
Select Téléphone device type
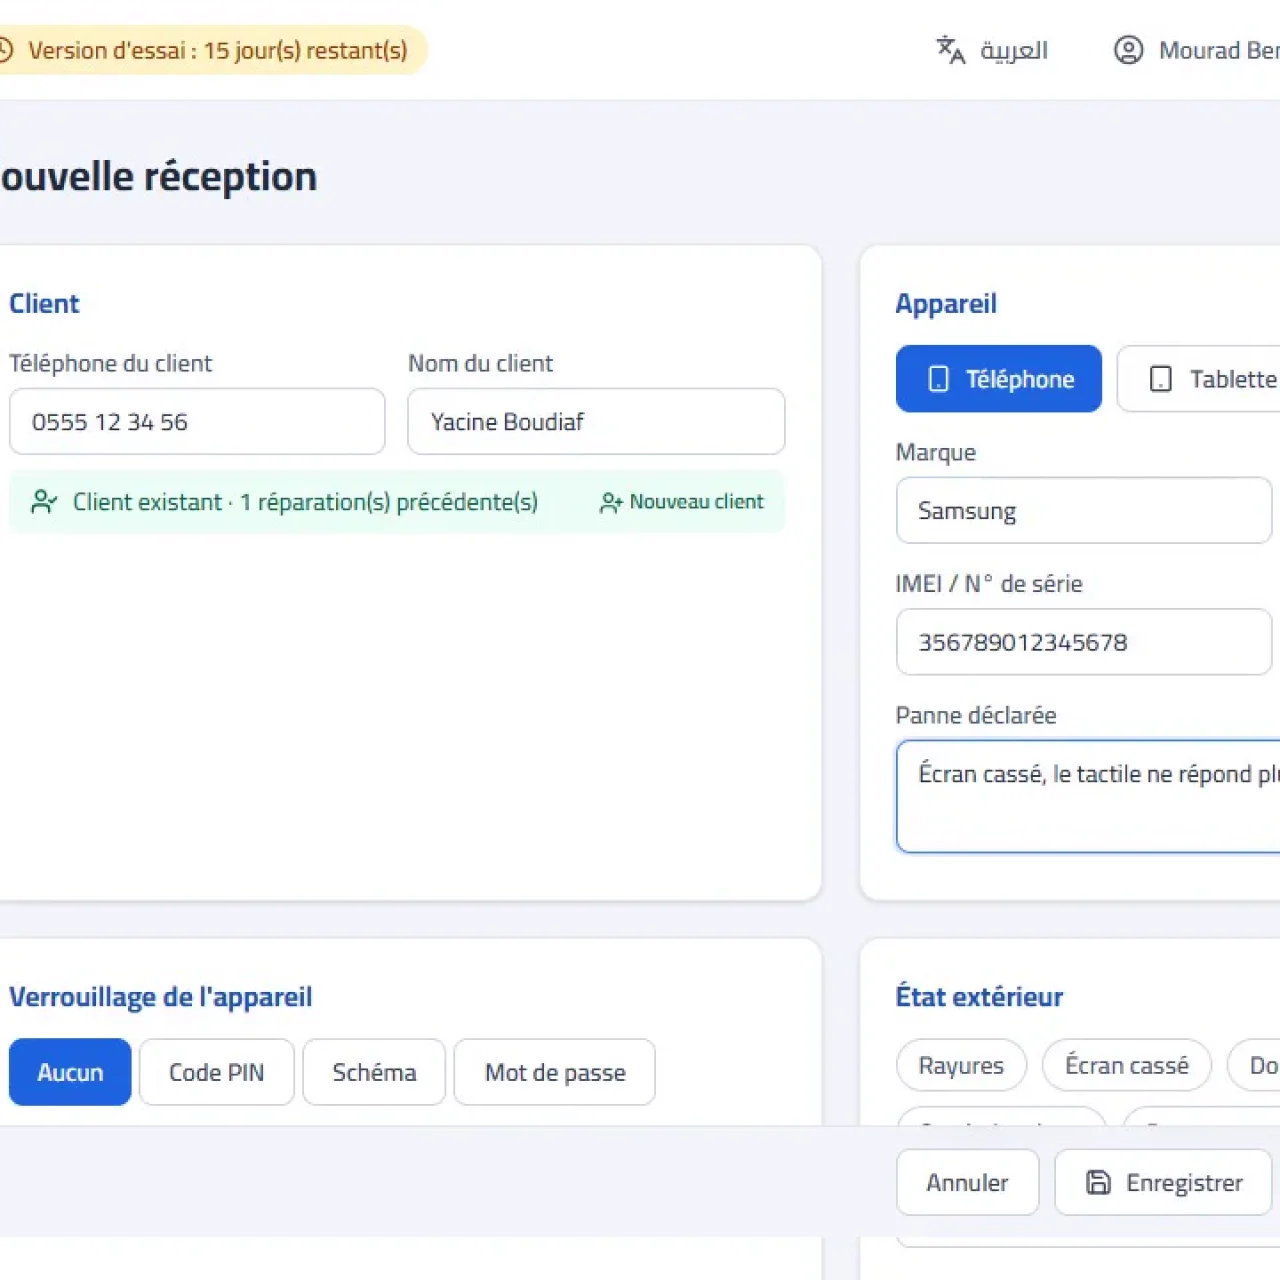point(998,379)
